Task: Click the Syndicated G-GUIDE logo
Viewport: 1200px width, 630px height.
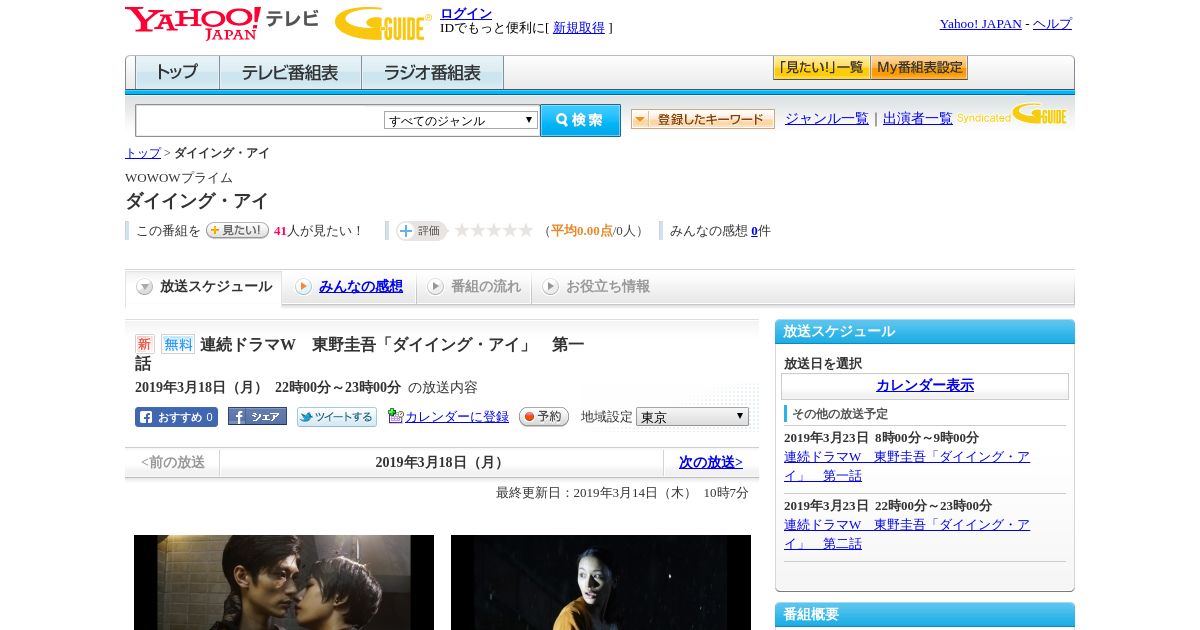Action: click(1012, 115)
